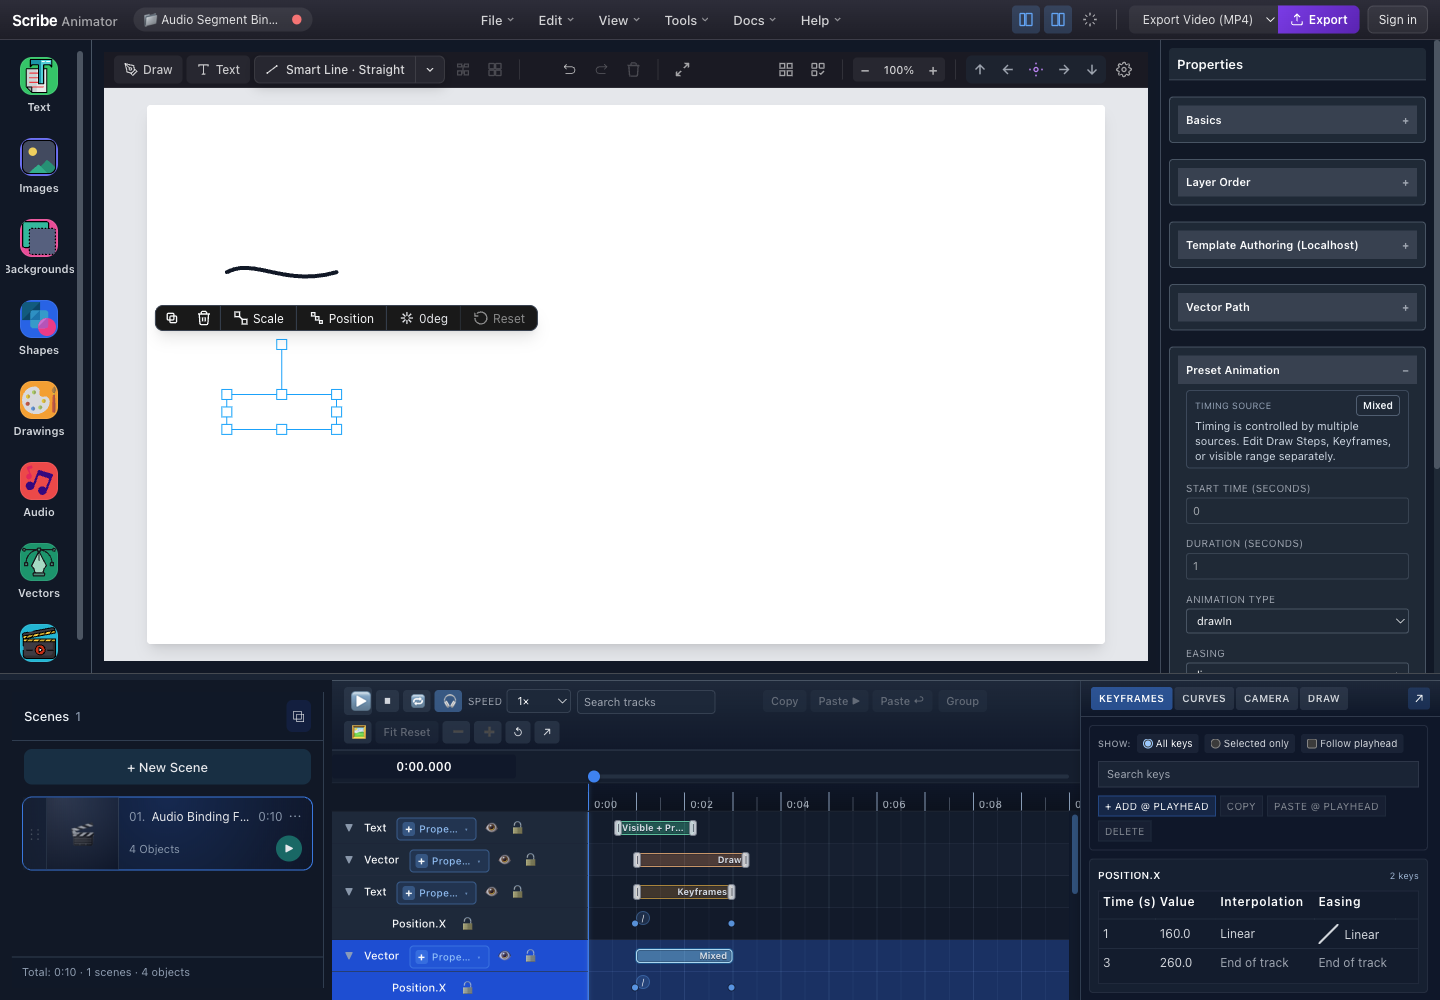
Task: Open the Text library in sidebar
Action: 39,86
